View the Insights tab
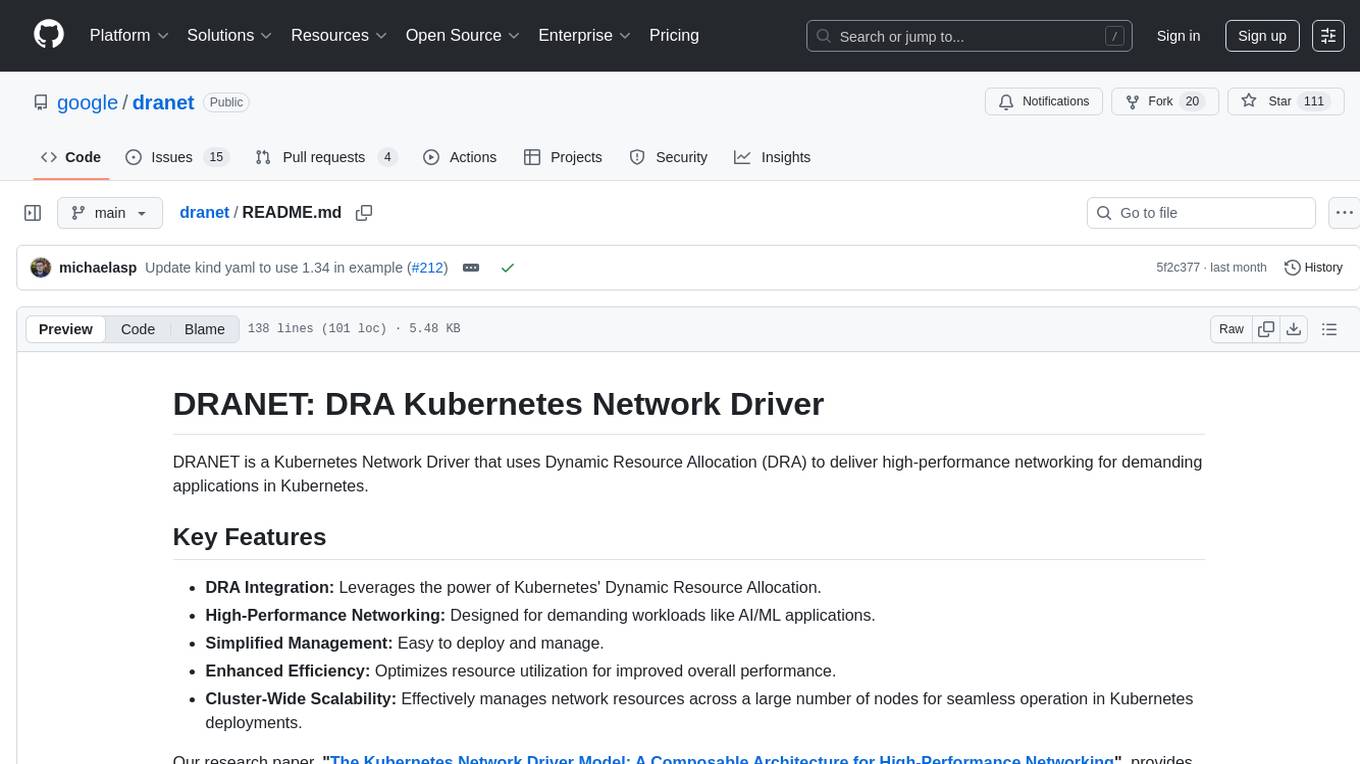The height and width of the screenshot is (764, 1360). point(772,157)
